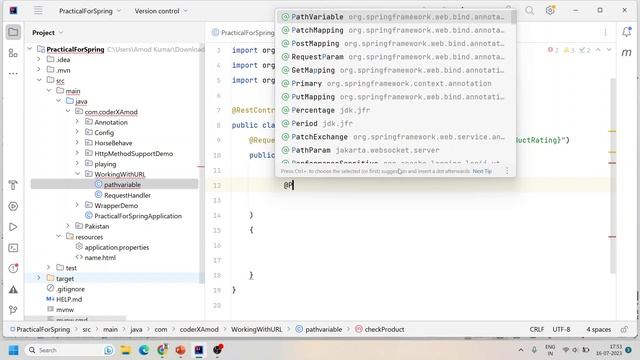Viewport: 640px width, 360px height.
Task: Open the Git tool window icon
Action: (13, 310)
